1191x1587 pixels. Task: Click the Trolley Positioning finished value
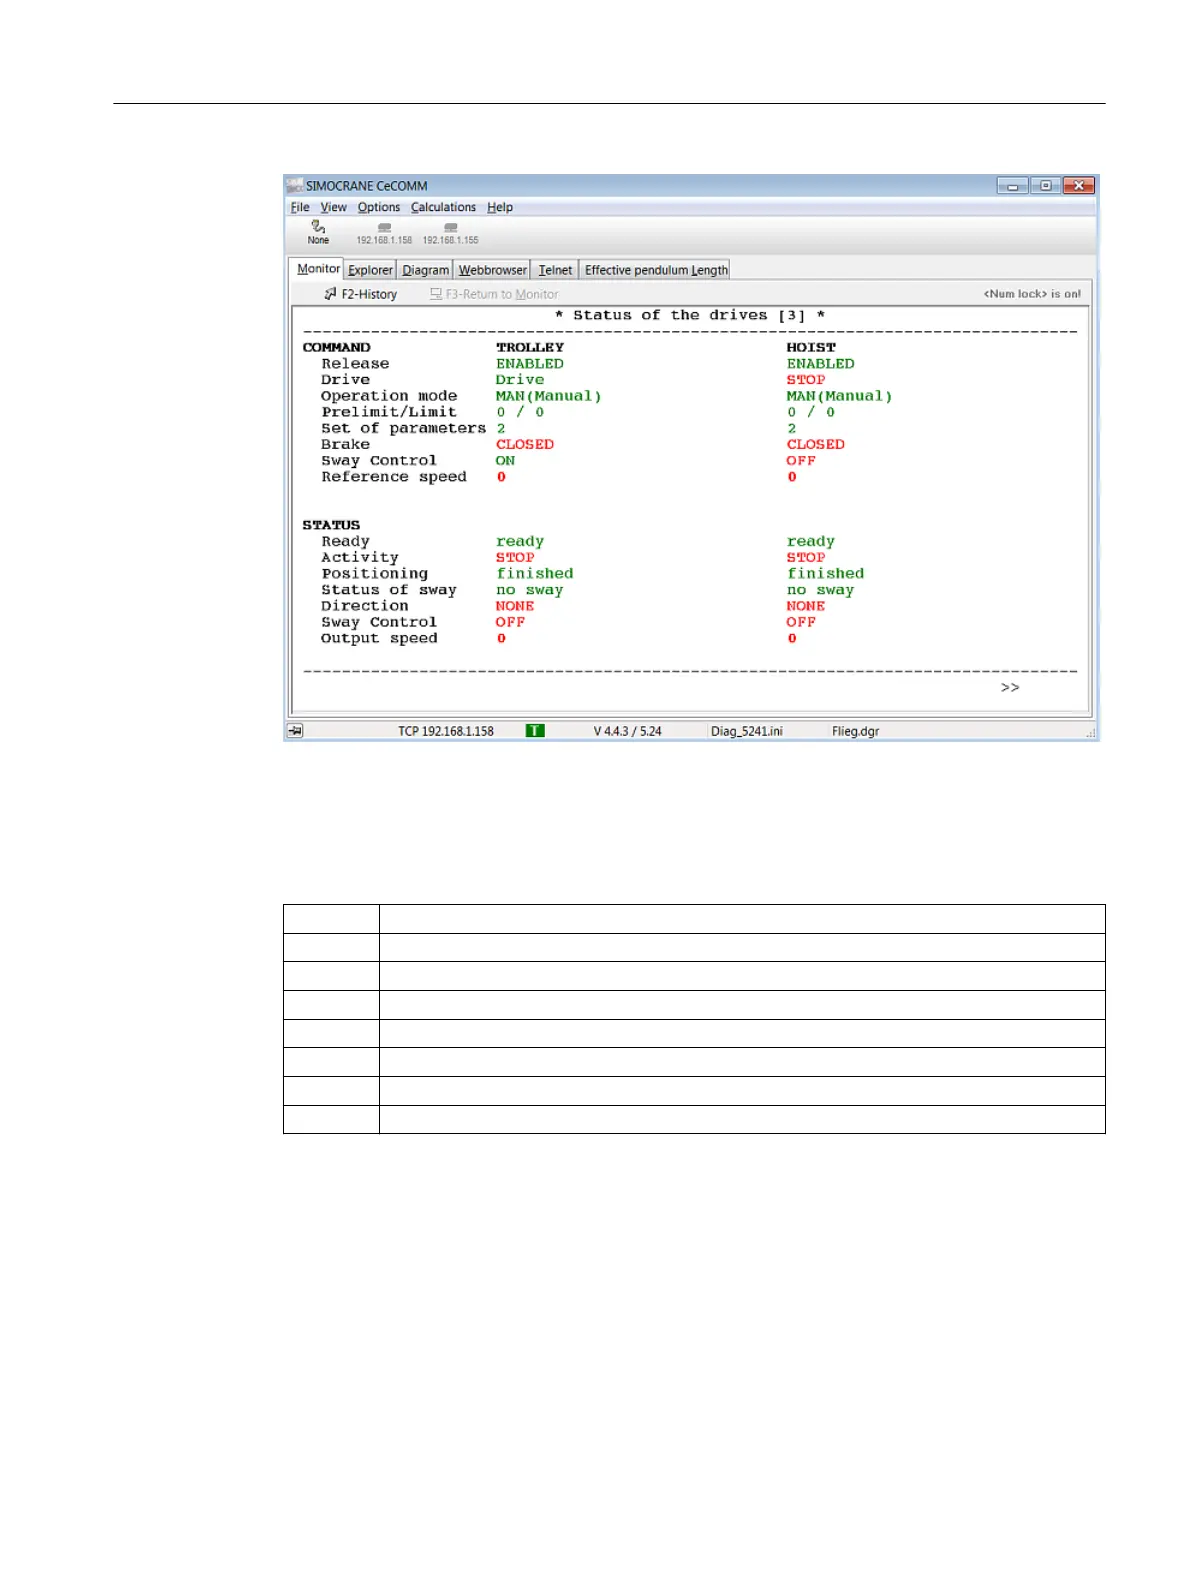pos(535,574)
